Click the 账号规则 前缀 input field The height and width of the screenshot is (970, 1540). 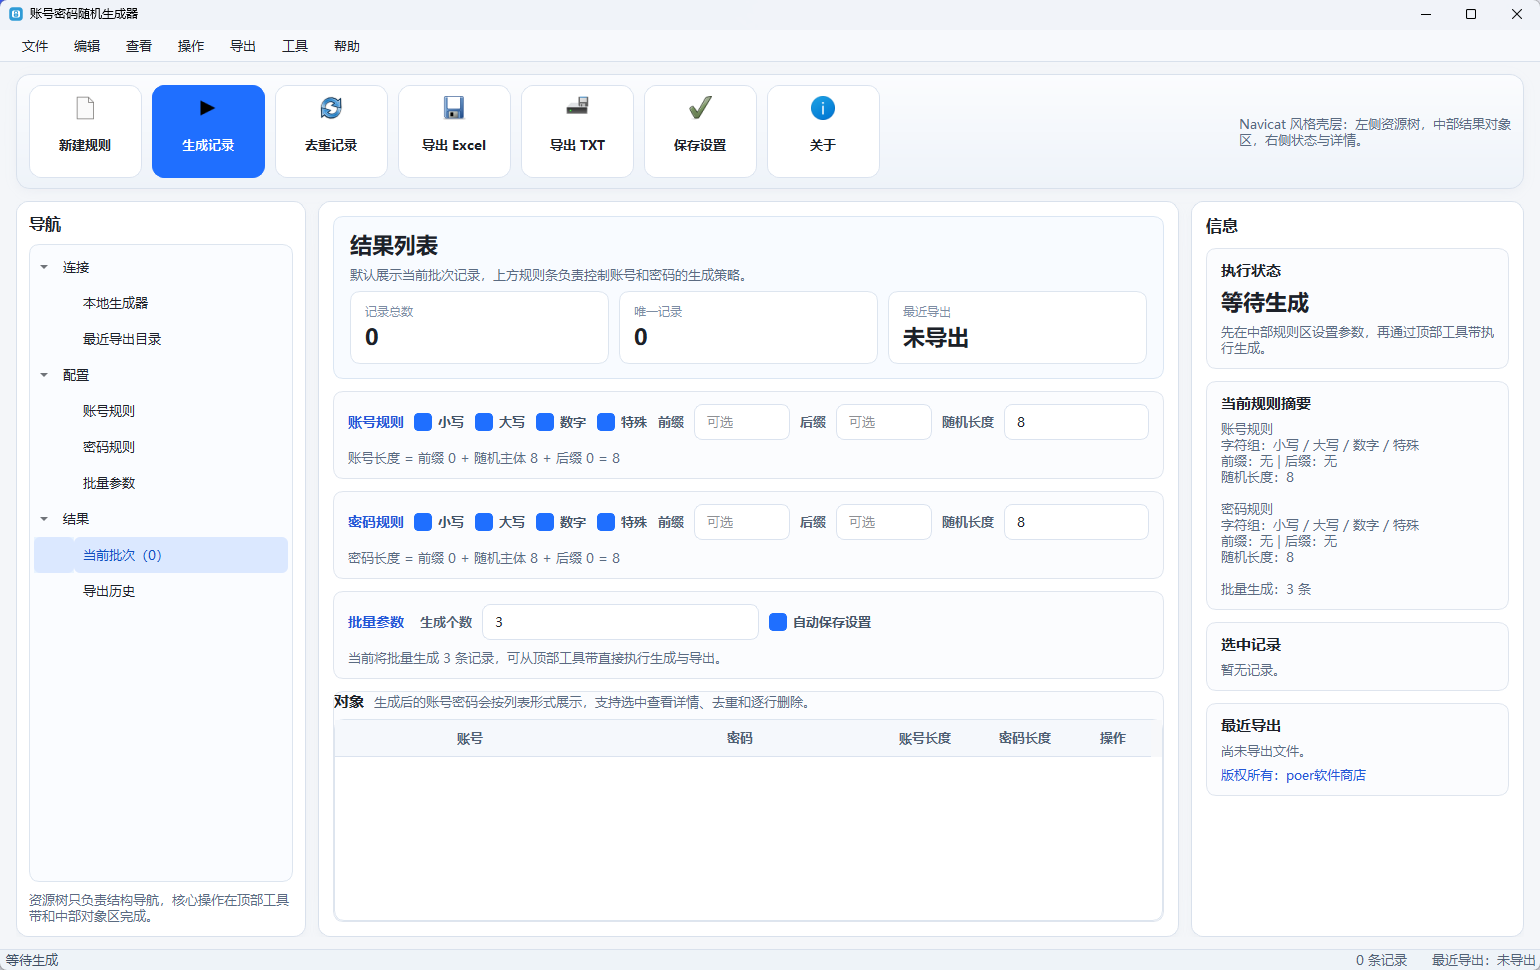tap(742, 422)
